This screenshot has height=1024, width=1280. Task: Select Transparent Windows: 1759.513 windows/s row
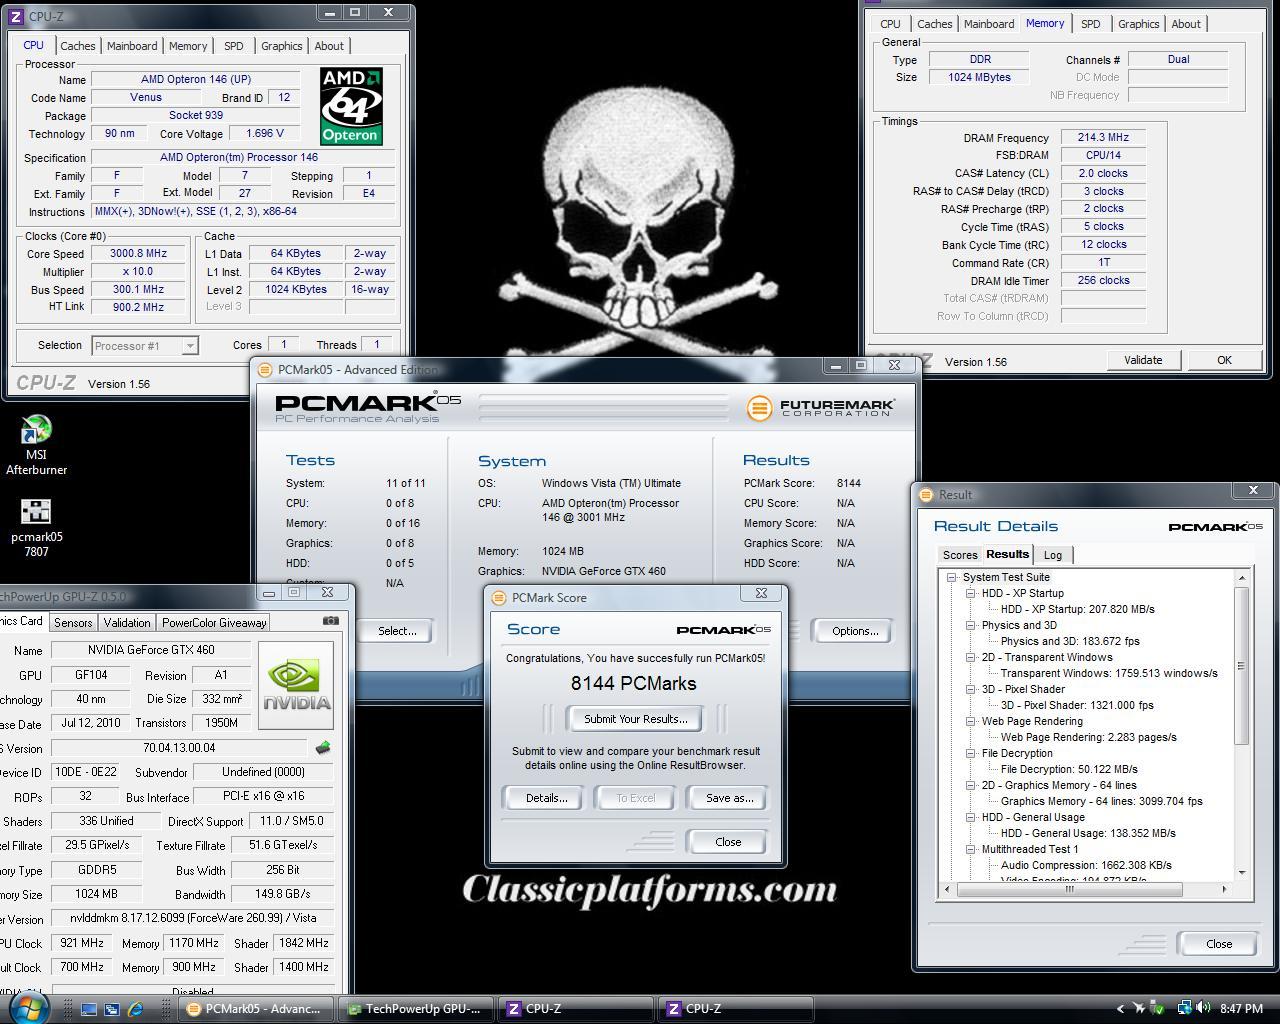pos(1109,673)
